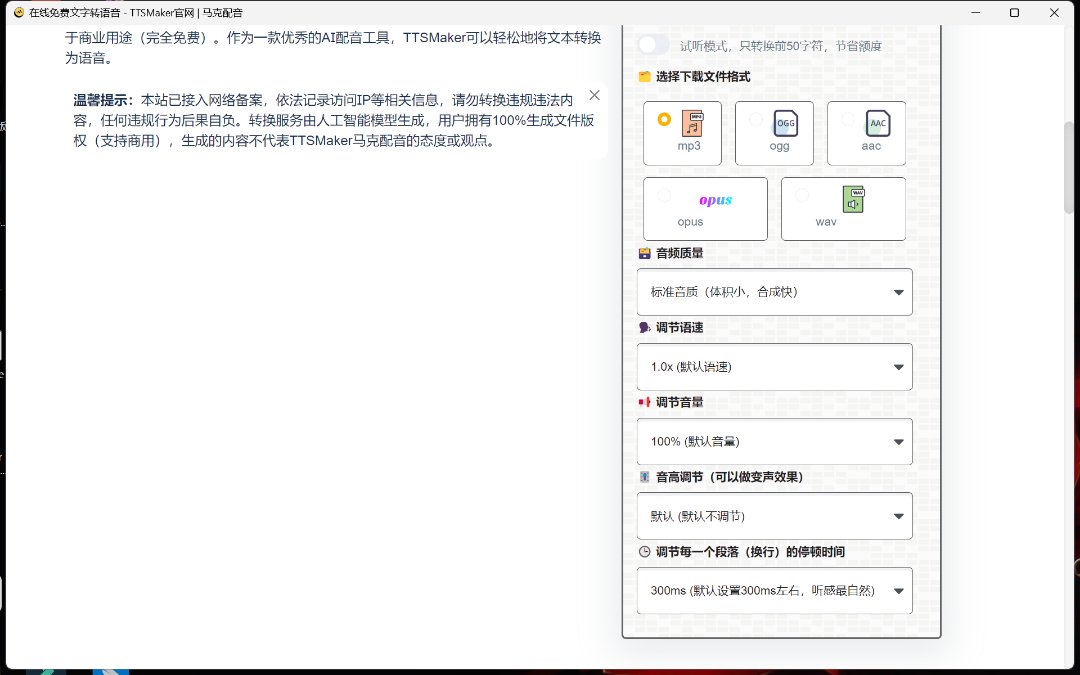1080x675 pixels.
Task: Click the colorful opus logo
Action: 715,200
